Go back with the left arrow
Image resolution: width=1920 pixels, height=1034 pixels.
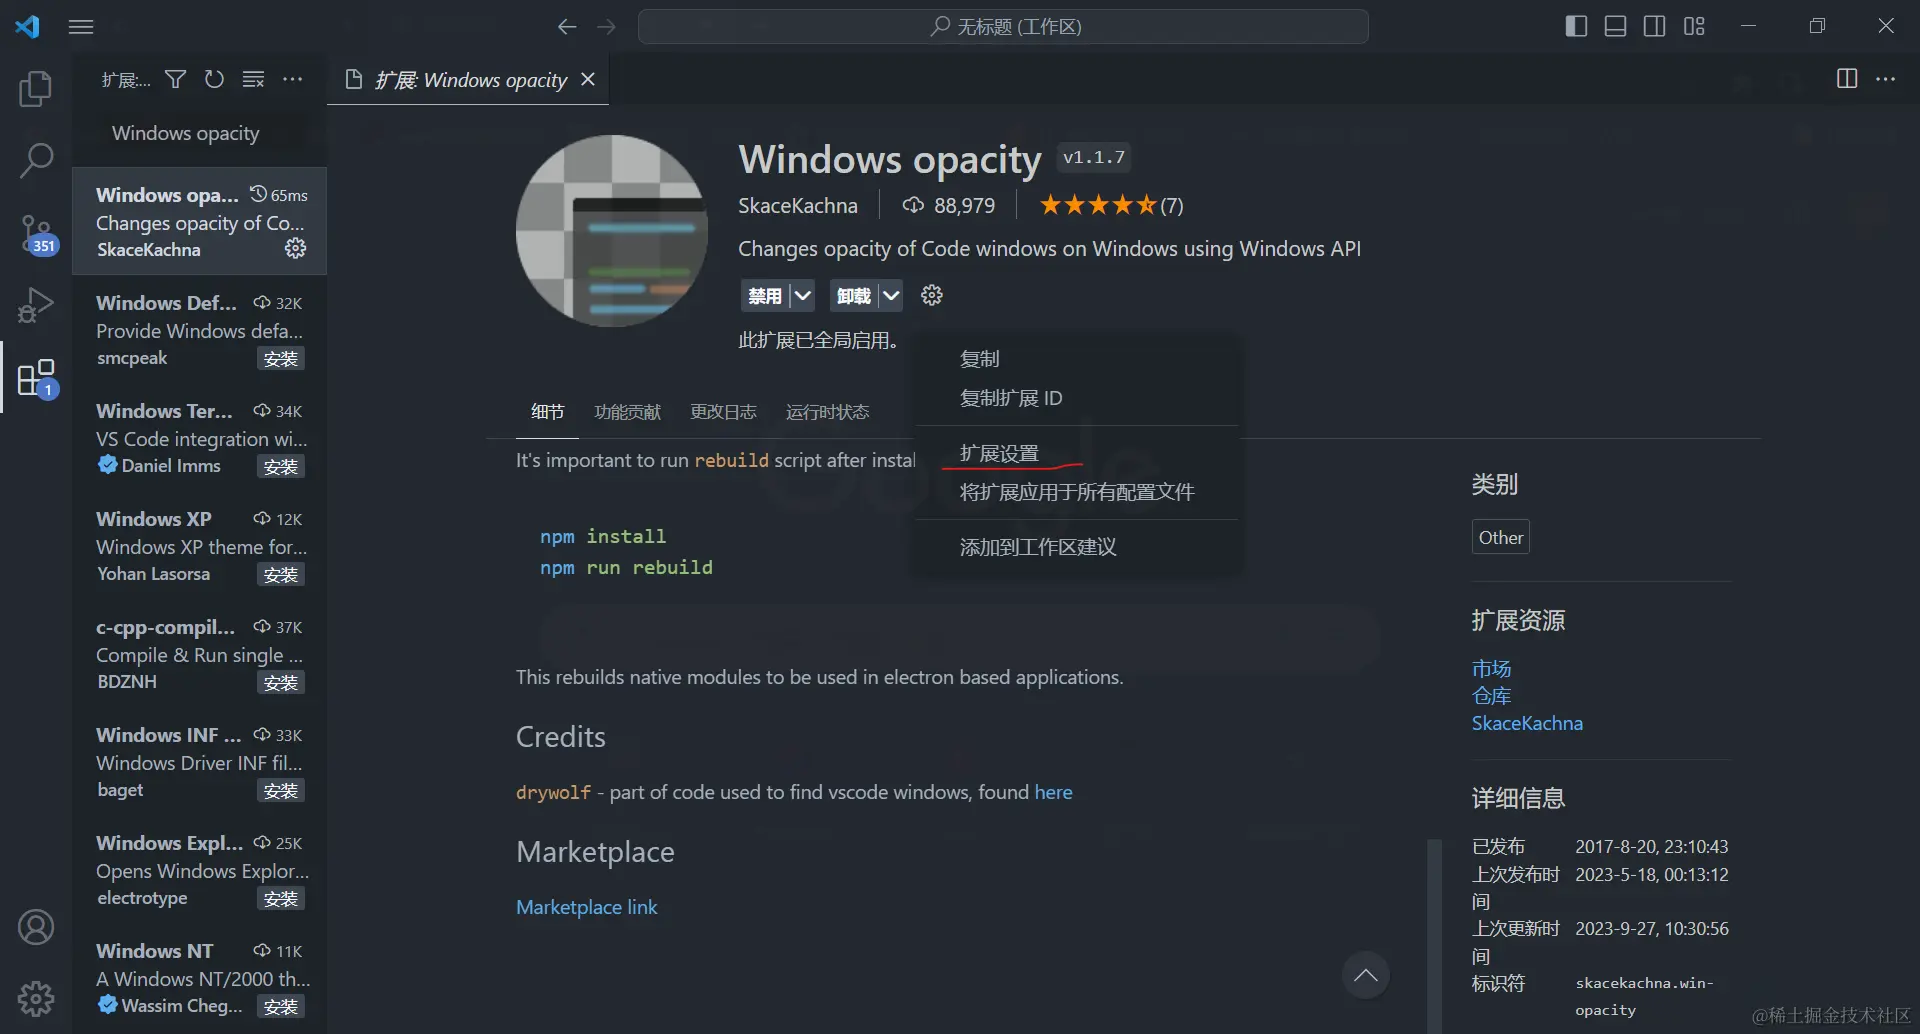pos(567,27)
